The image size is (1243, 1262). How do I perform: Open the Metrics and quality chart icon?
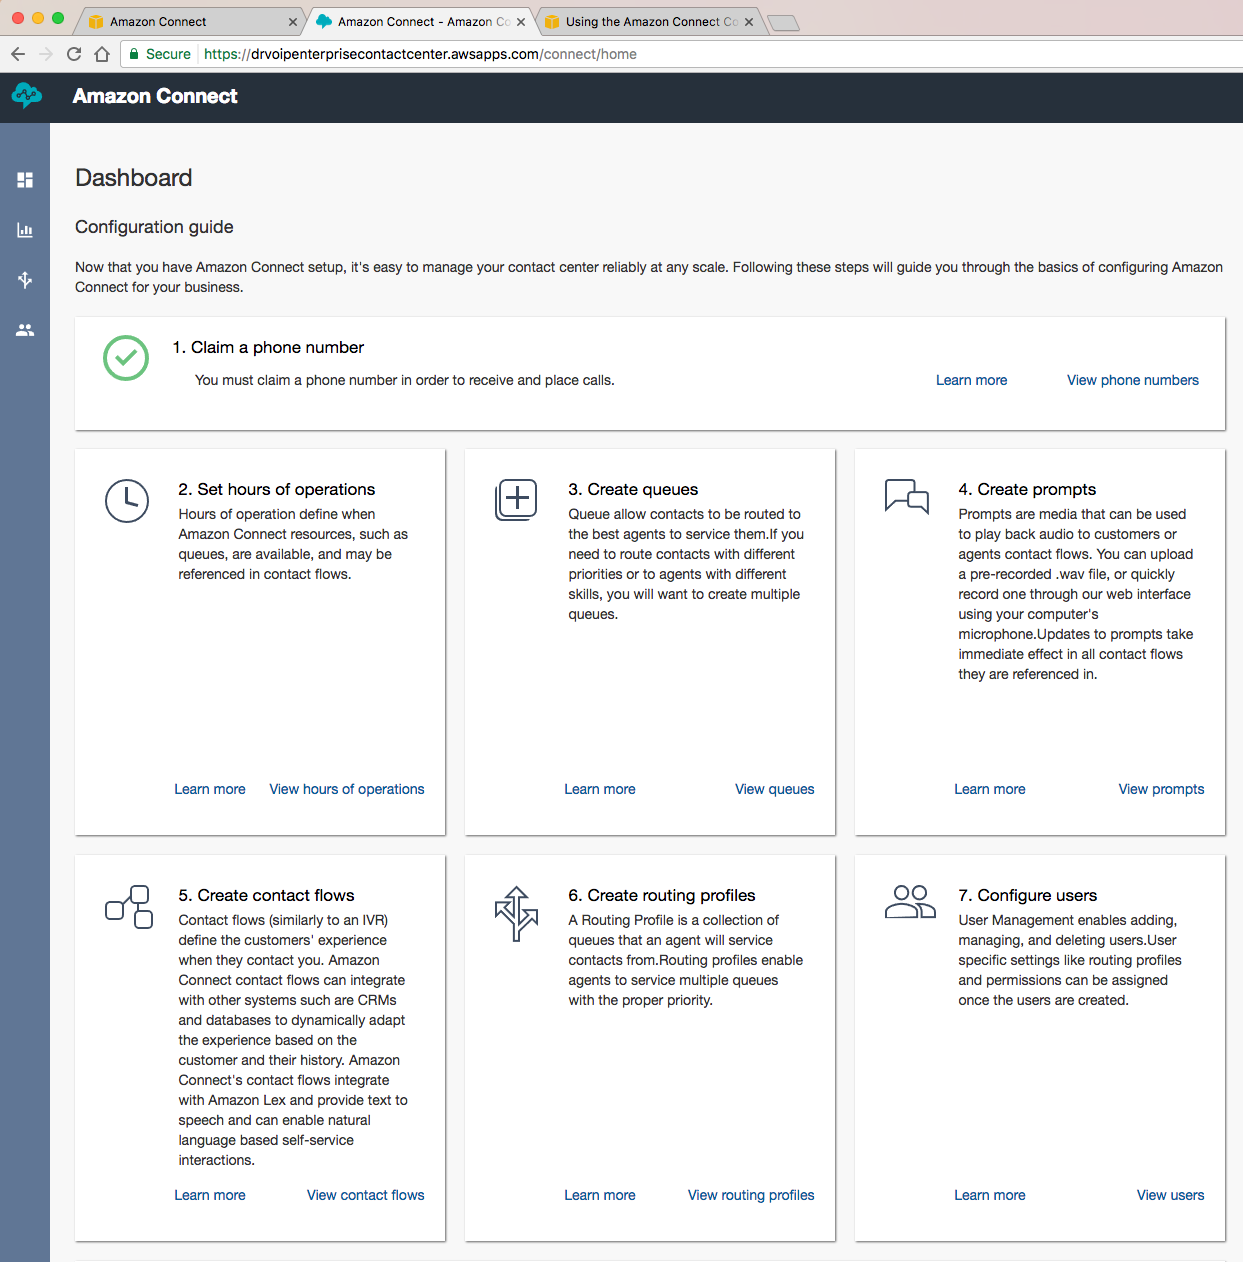(25, 230)
